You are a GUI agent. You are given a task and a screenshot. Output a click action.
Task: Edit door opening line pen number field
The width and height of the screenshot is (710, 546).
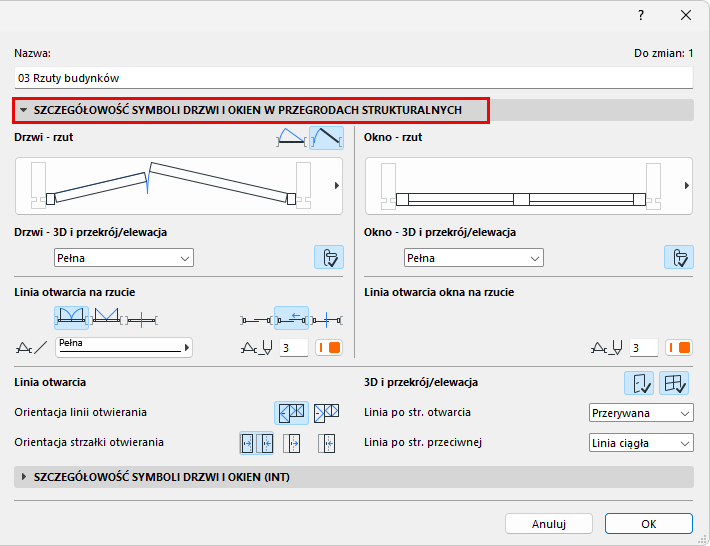pyautogui.click(x=293, y=348)
